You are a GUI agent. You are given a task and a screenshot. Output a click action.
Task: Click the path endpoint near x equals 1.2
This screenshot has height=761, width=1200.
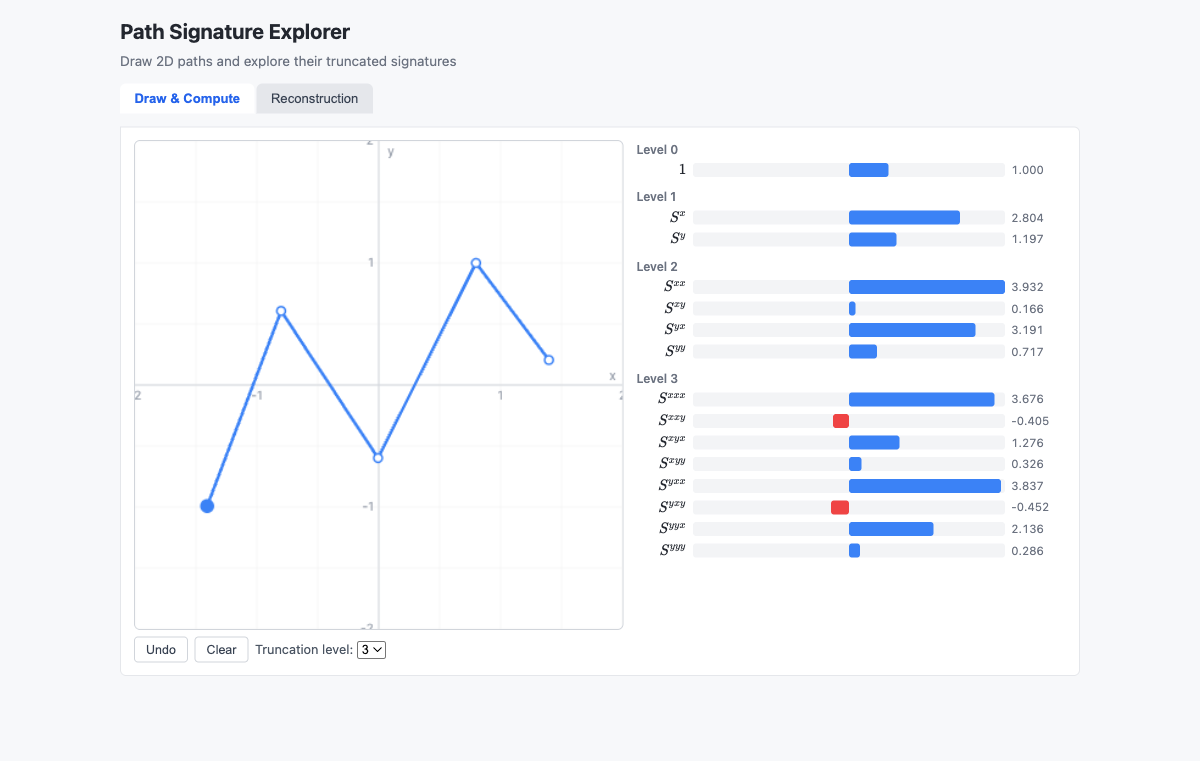(x=548, y=359)
